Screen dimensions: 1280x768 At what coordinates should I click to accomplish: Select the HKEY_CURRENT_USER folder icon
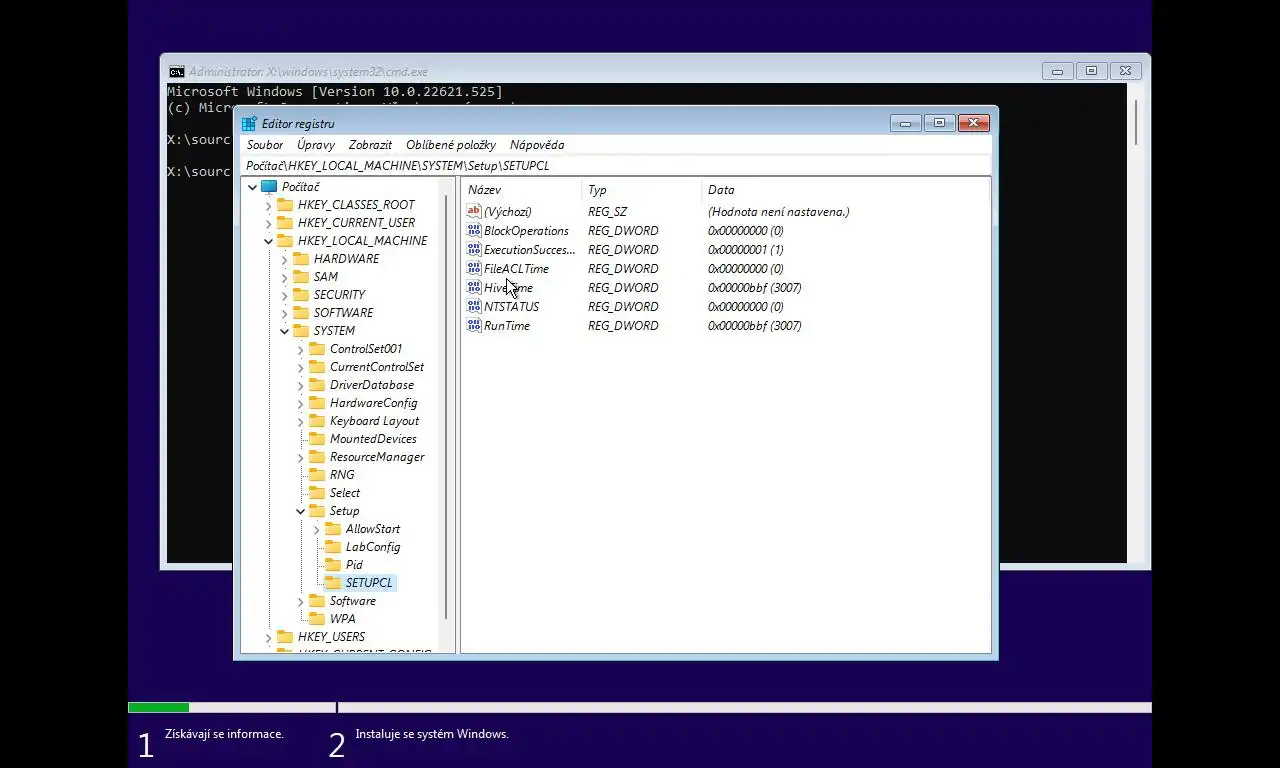285,223
